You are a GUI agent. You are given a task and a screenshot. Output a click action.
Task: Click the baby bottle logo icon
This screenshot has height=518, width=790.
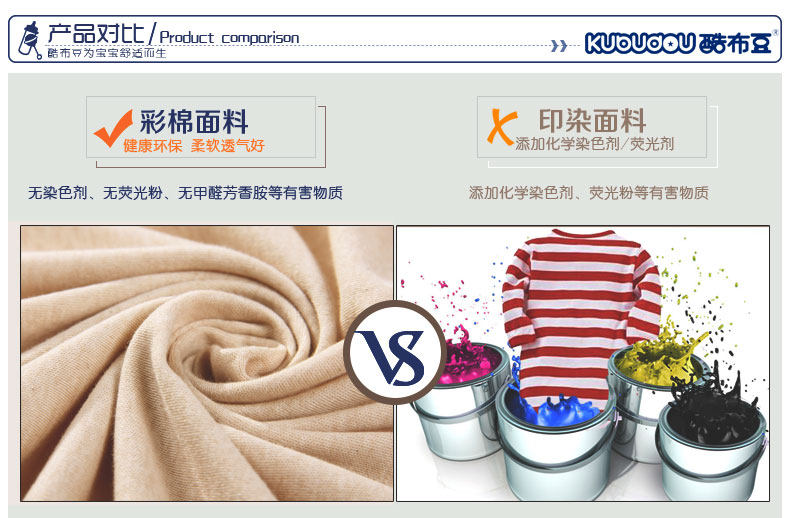[30, 40]
